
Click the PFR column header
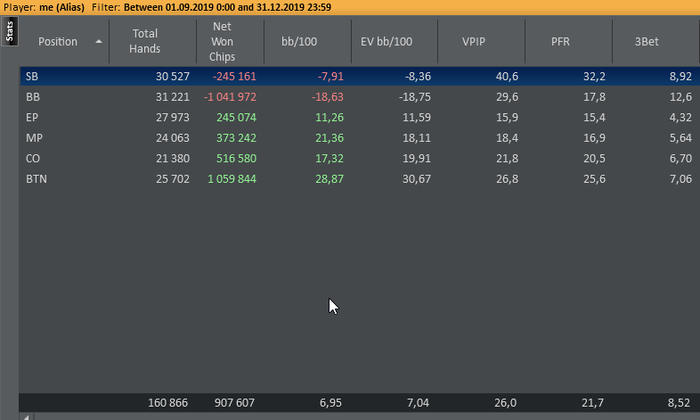(x=561, y=42)
